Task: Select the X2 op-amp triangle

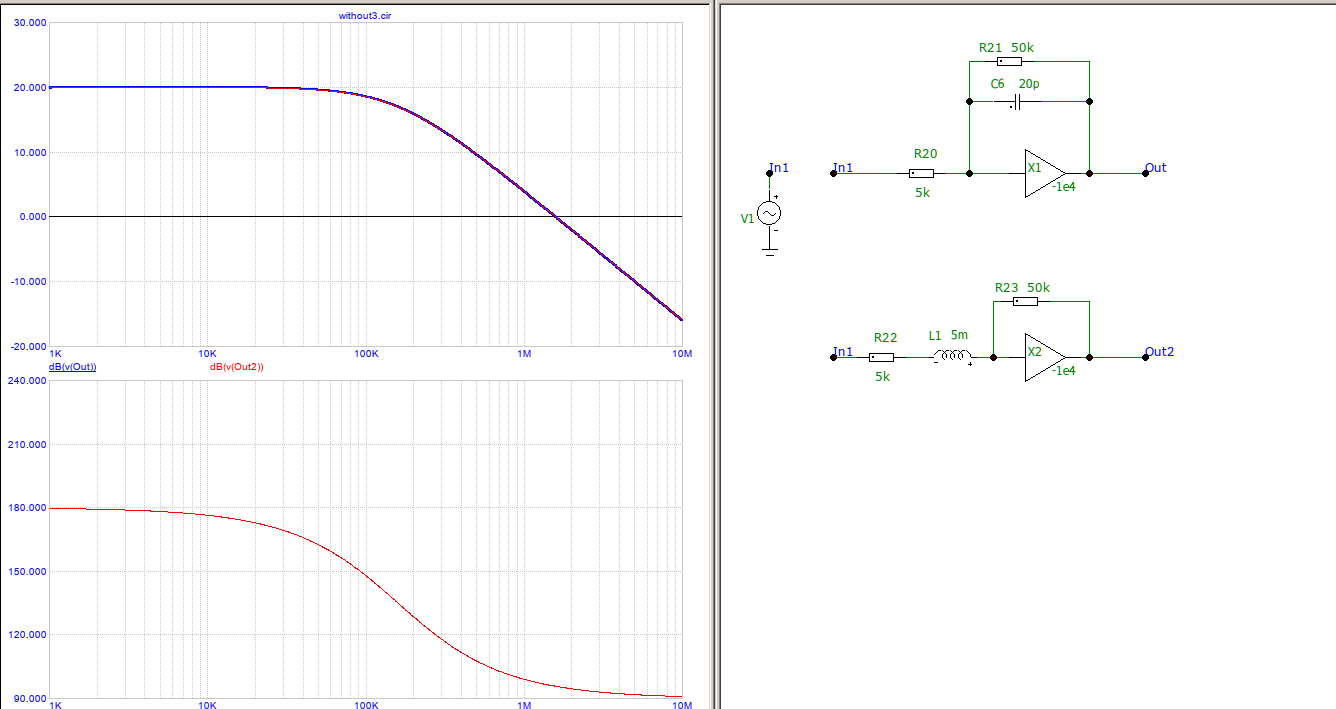Action: click(x=1045, y=357)
